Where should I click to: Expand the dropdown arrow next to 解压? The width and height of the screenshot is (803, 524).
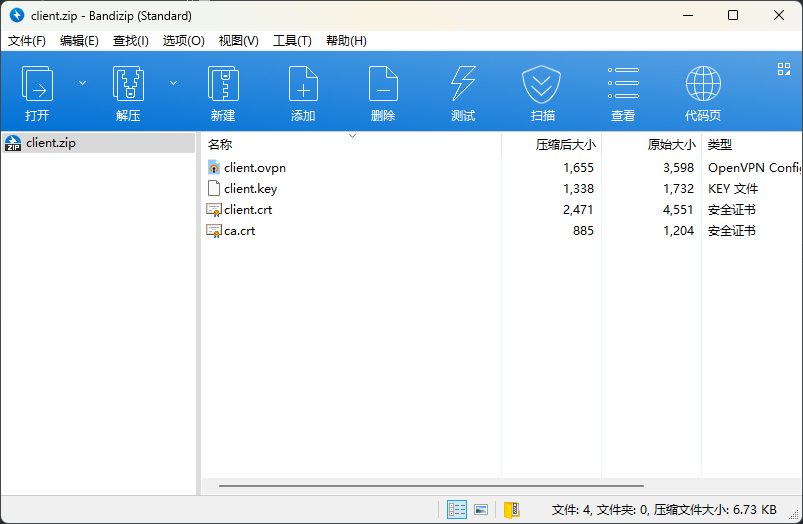coord(174,83)
